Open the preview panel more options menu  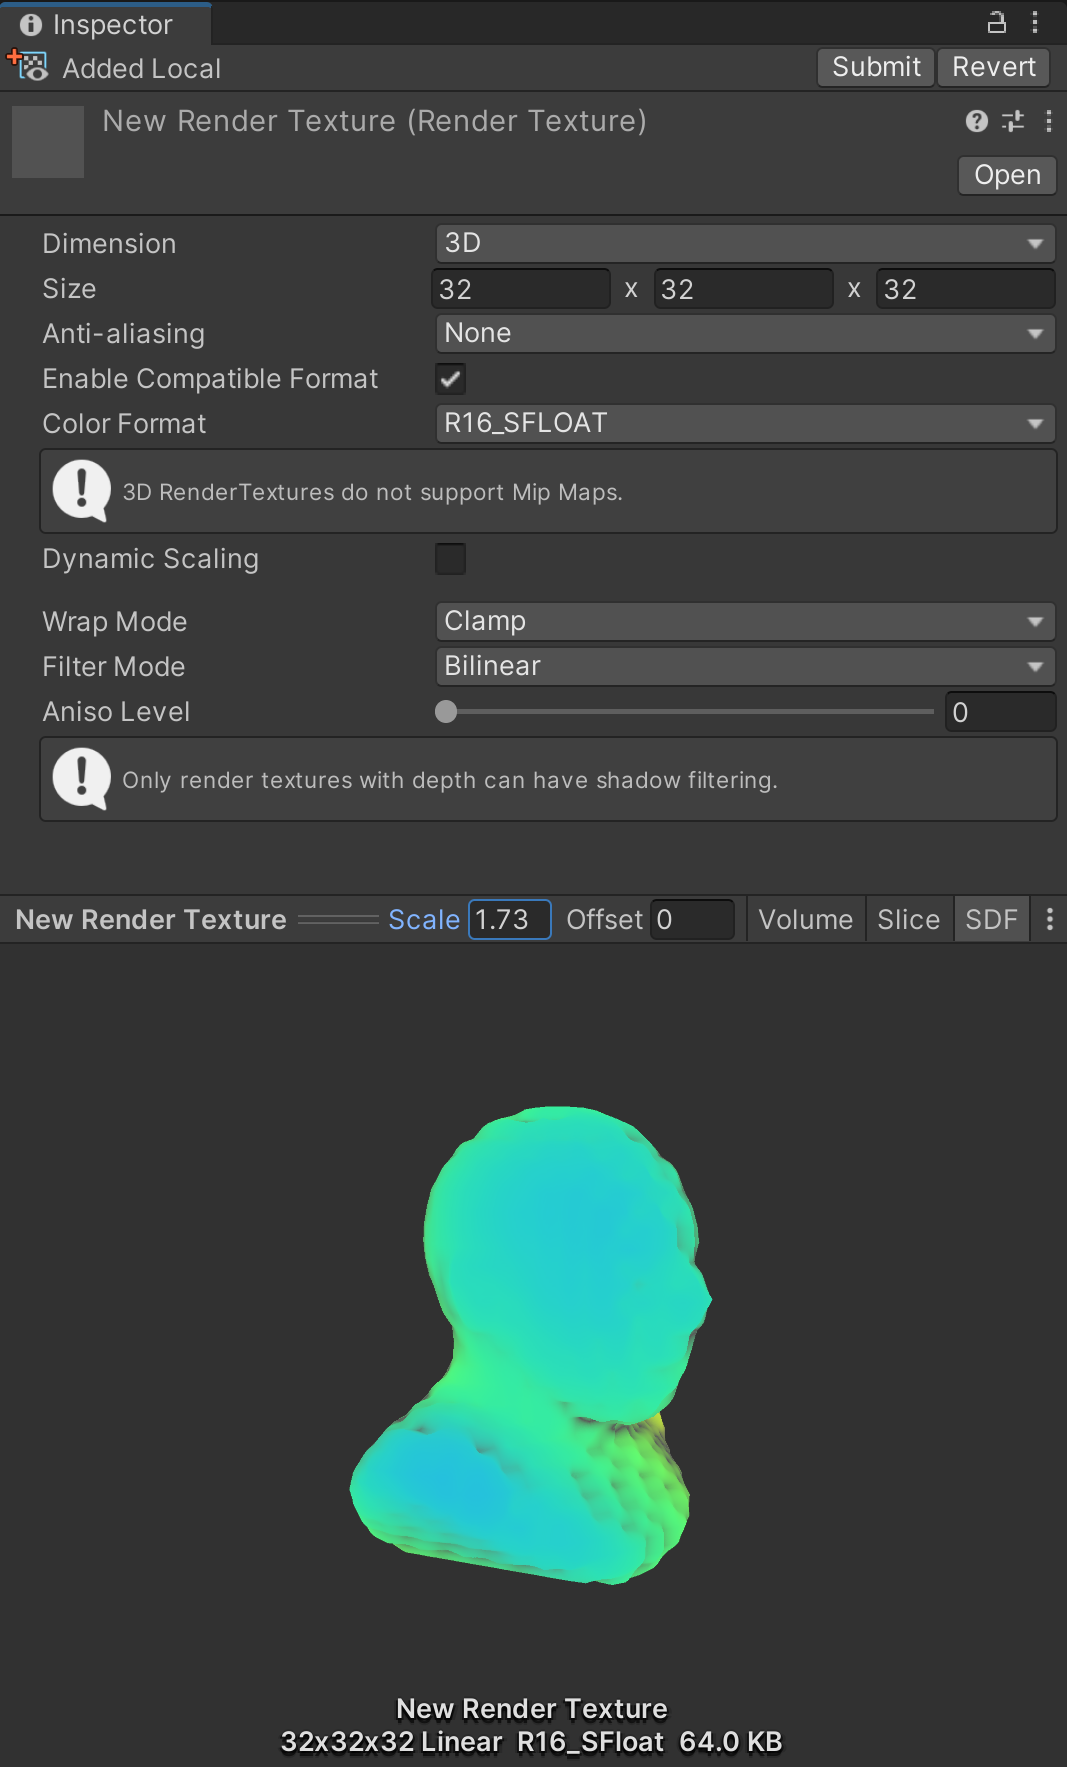(x=1049, y=919)
